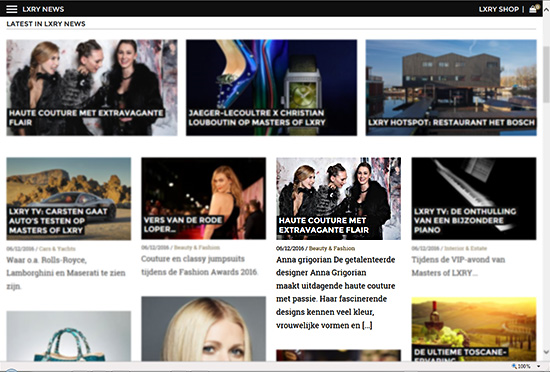Open De onthulling van een bijzondere piano article

474,199
